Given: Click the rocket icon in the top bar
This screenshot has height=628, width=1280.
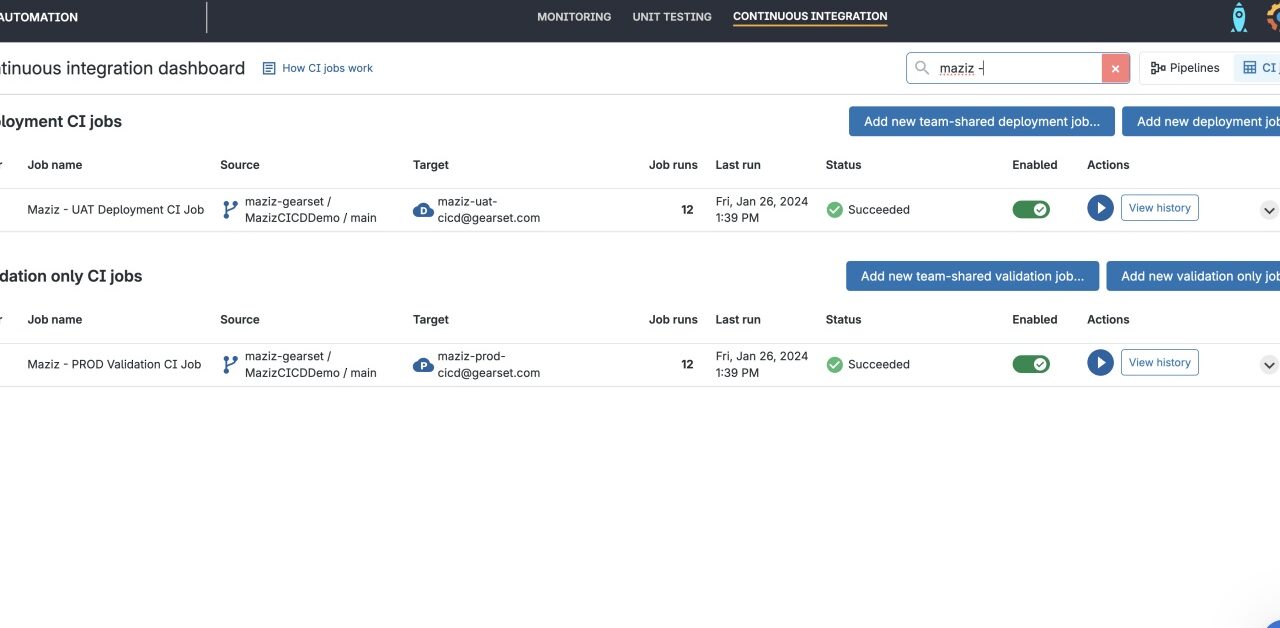Looking at the screenshot, I should click(x=1238, y=16).
